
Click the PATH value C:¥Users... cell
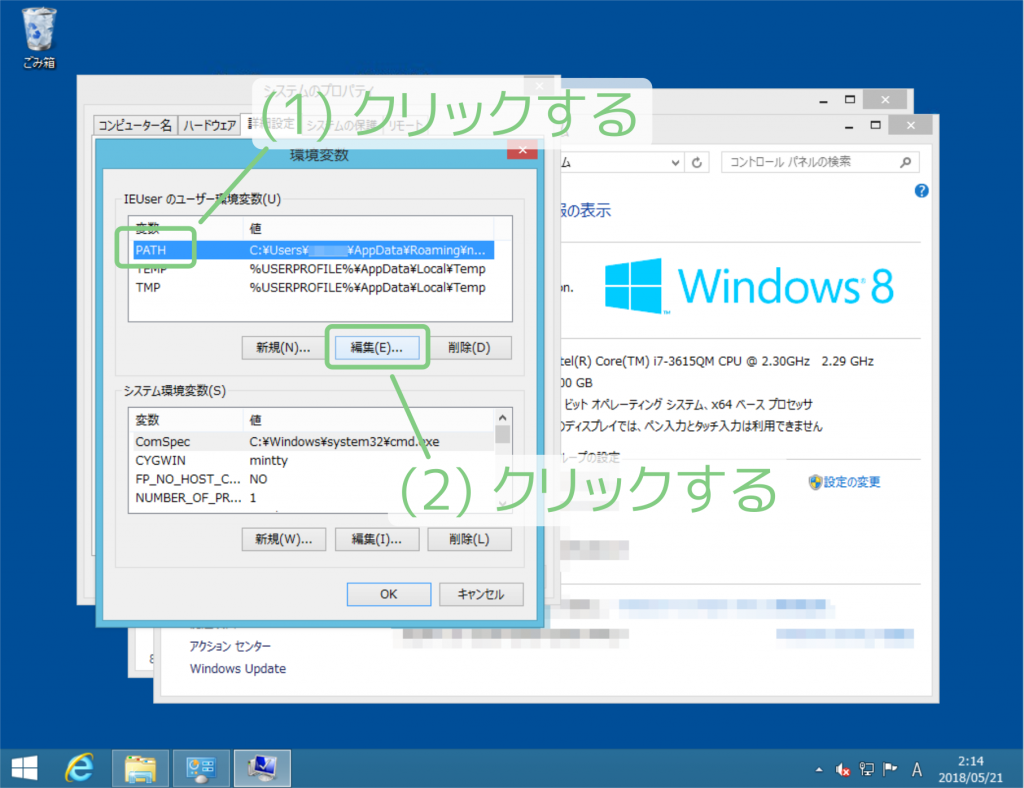(x=368, y=250)
